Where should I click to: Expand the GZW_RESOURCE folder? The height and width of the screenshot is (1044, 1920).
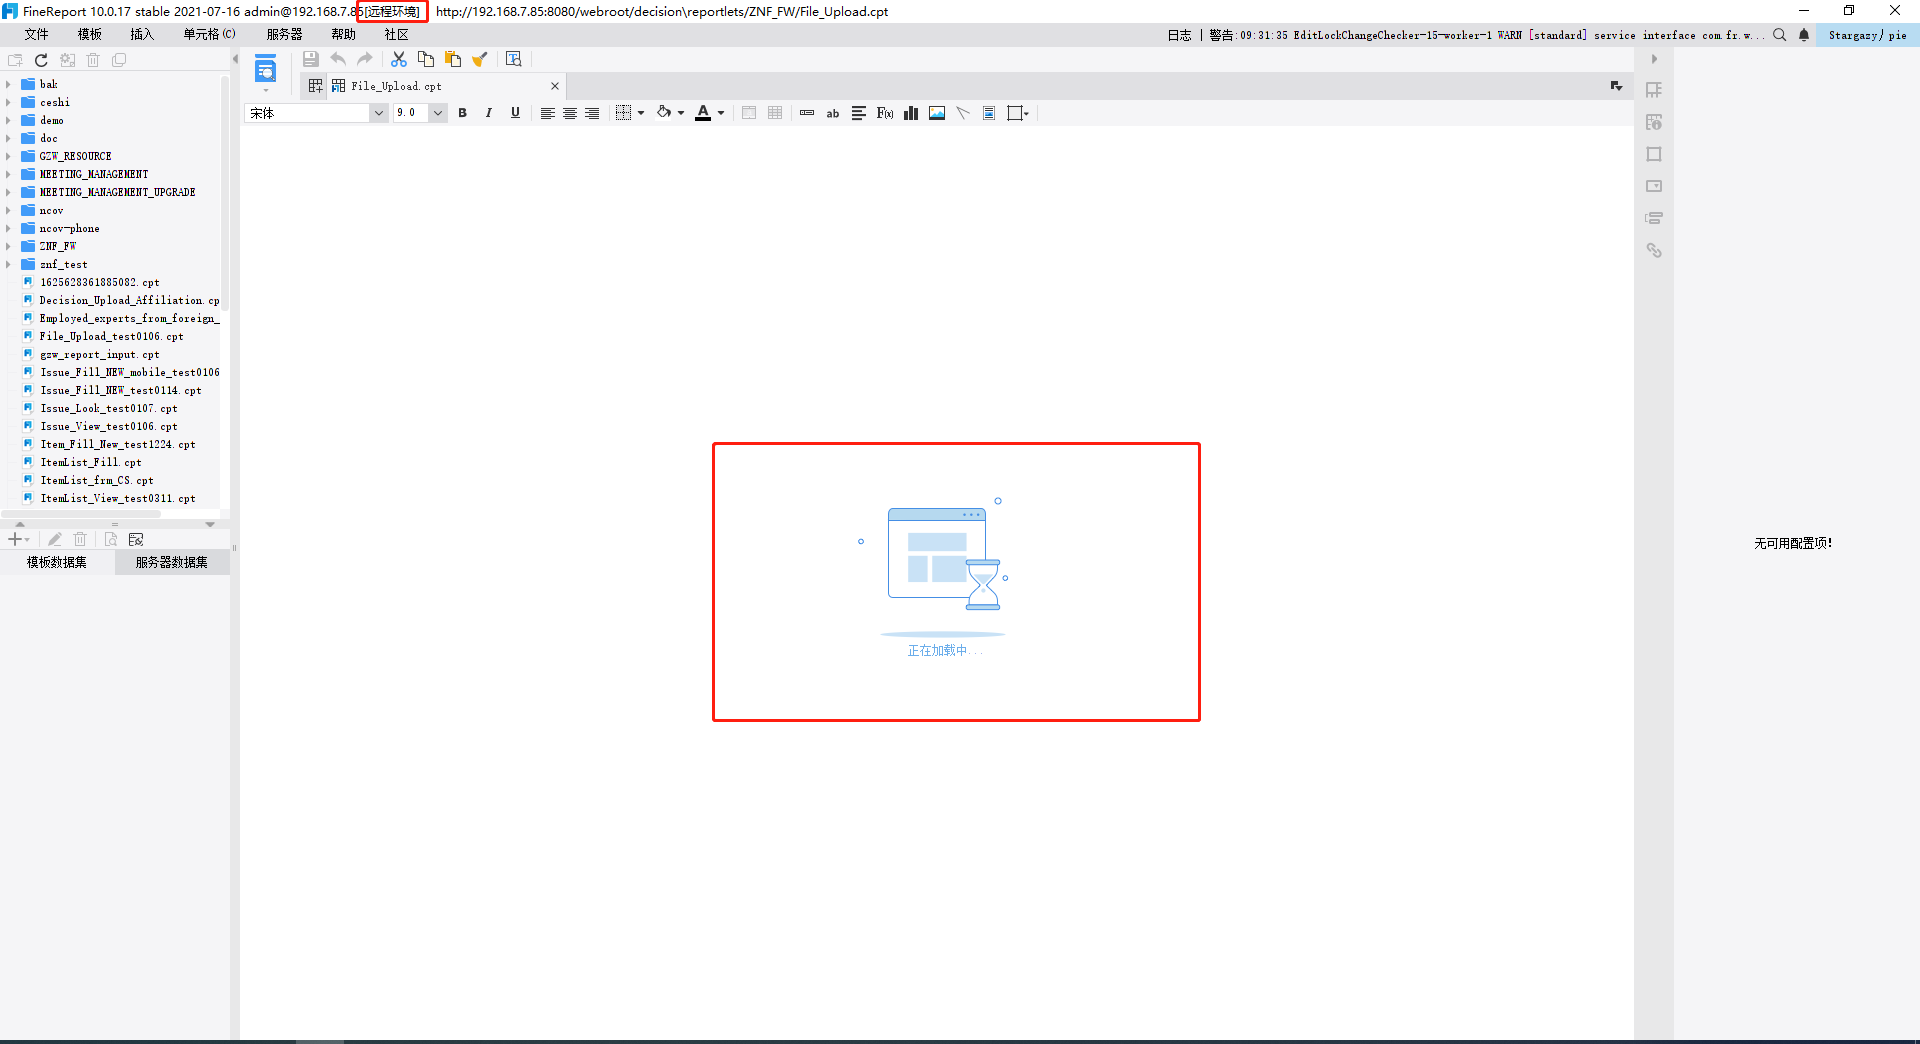[x=8, y=156]
